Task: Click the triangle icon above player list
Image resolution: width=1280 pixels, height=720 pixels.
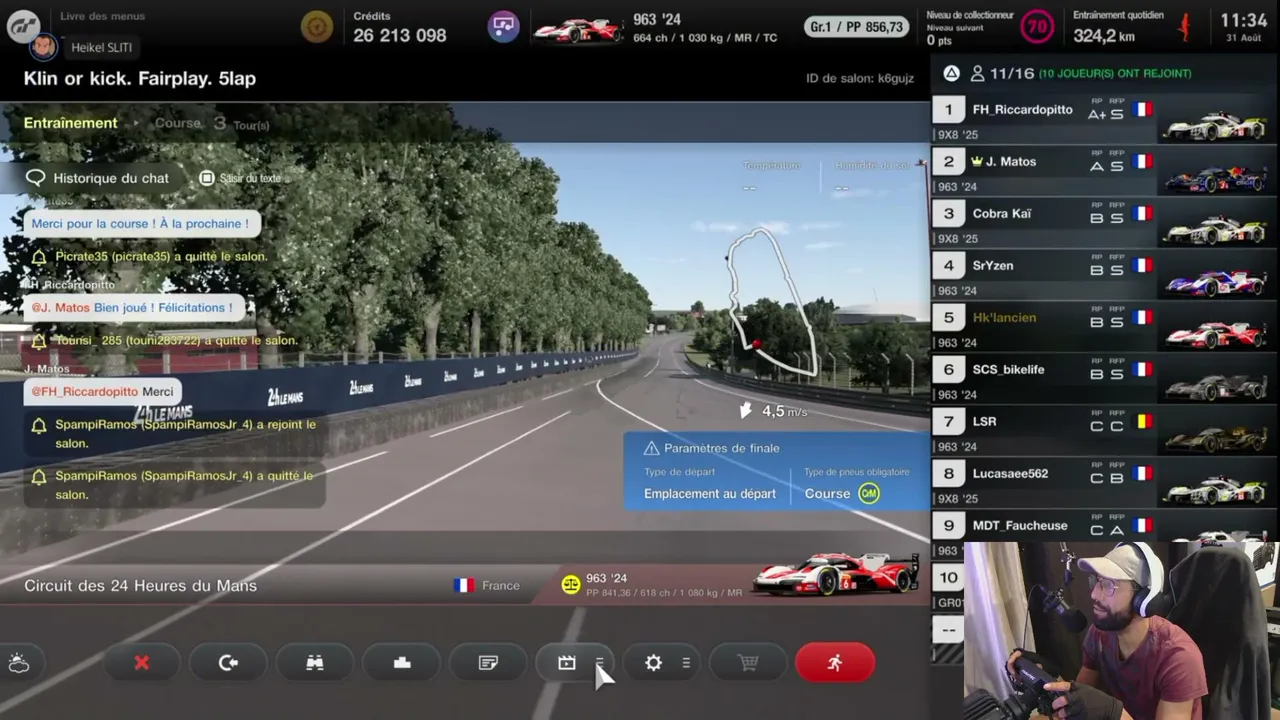Action: (951, 73)
